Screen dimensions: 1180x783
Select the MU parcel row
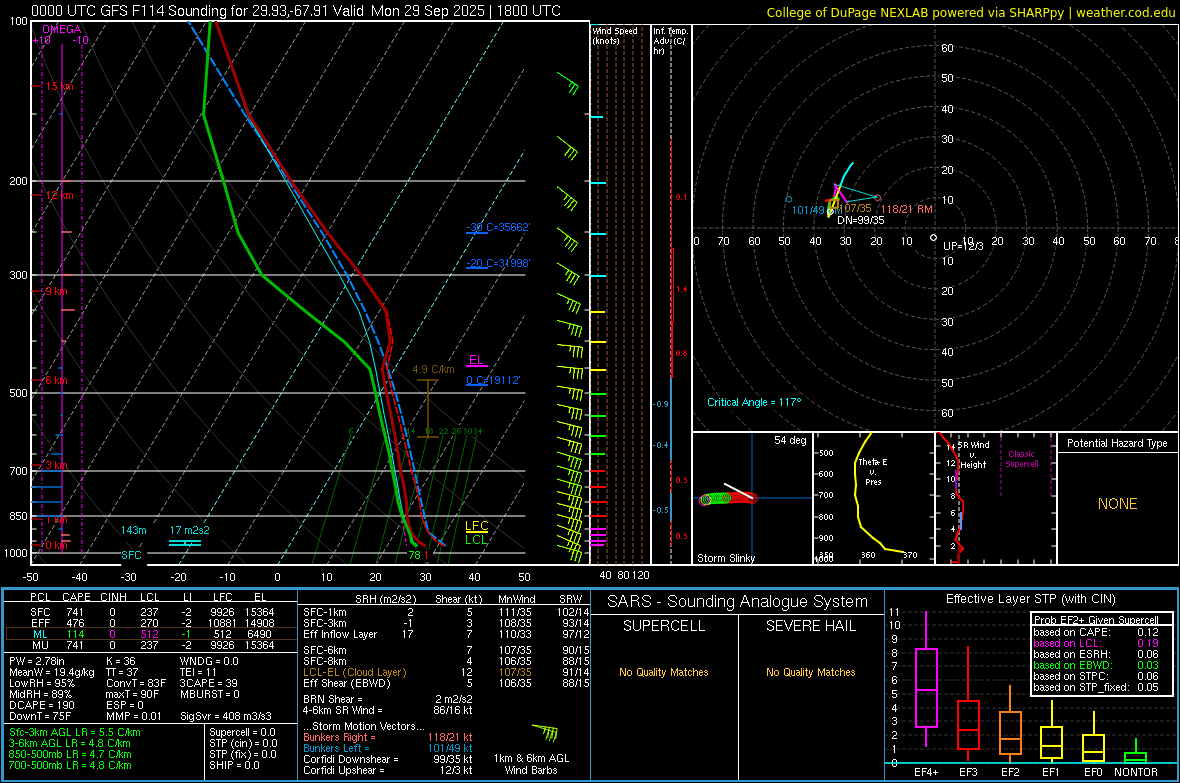click(x=151, y=645)
